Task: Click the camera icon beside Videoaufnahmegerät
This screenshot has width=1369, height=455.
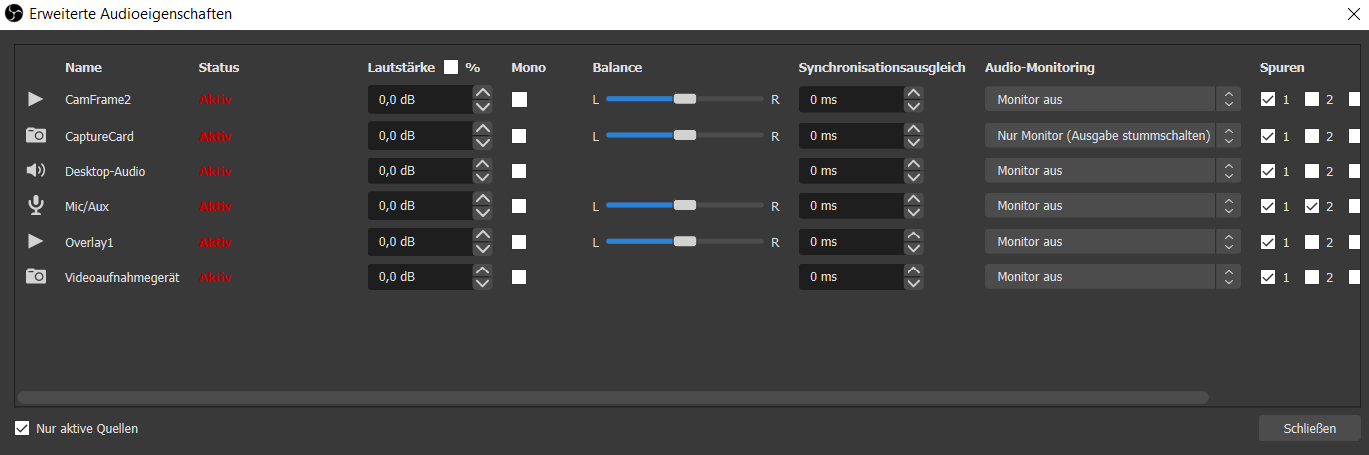Action: coord(36,277)
